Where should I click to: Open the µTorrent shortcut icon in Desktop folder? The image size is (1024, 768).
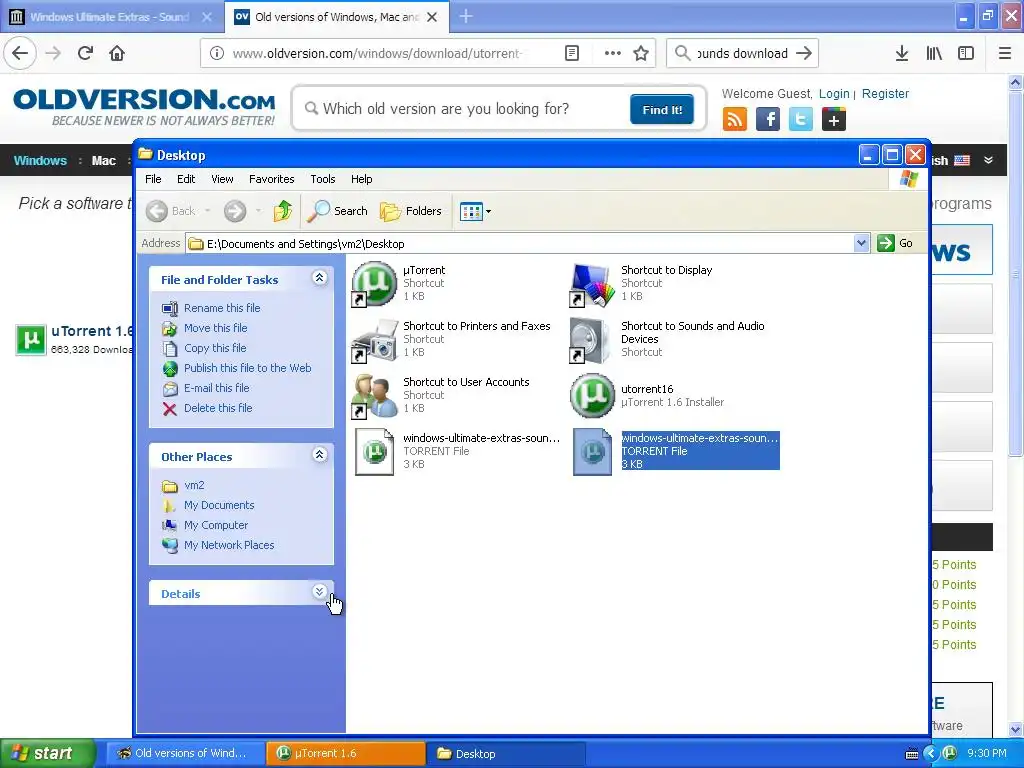click(374, 283)
